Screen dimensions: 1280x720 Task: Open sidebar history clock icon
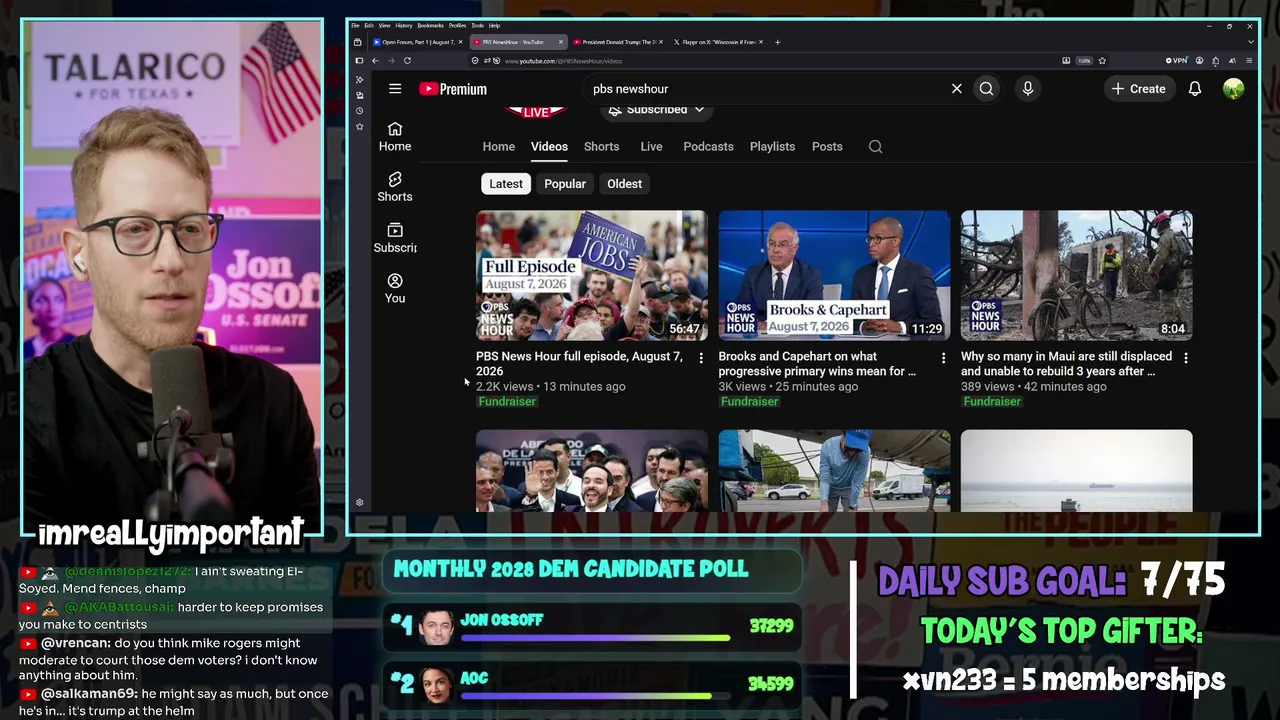click(360, 111)
